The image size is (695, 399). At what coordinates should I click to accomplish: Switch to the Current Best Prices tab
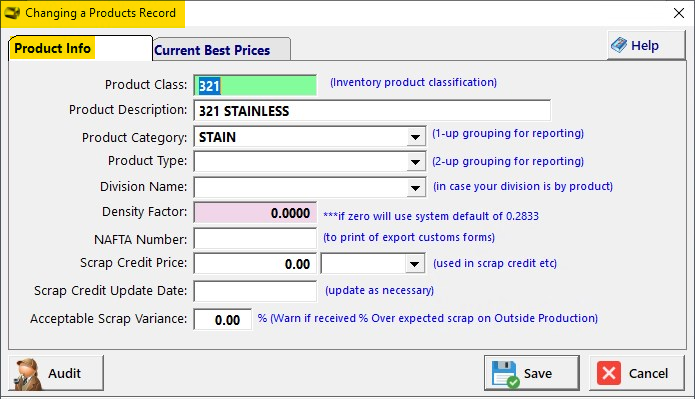[212, 50]
